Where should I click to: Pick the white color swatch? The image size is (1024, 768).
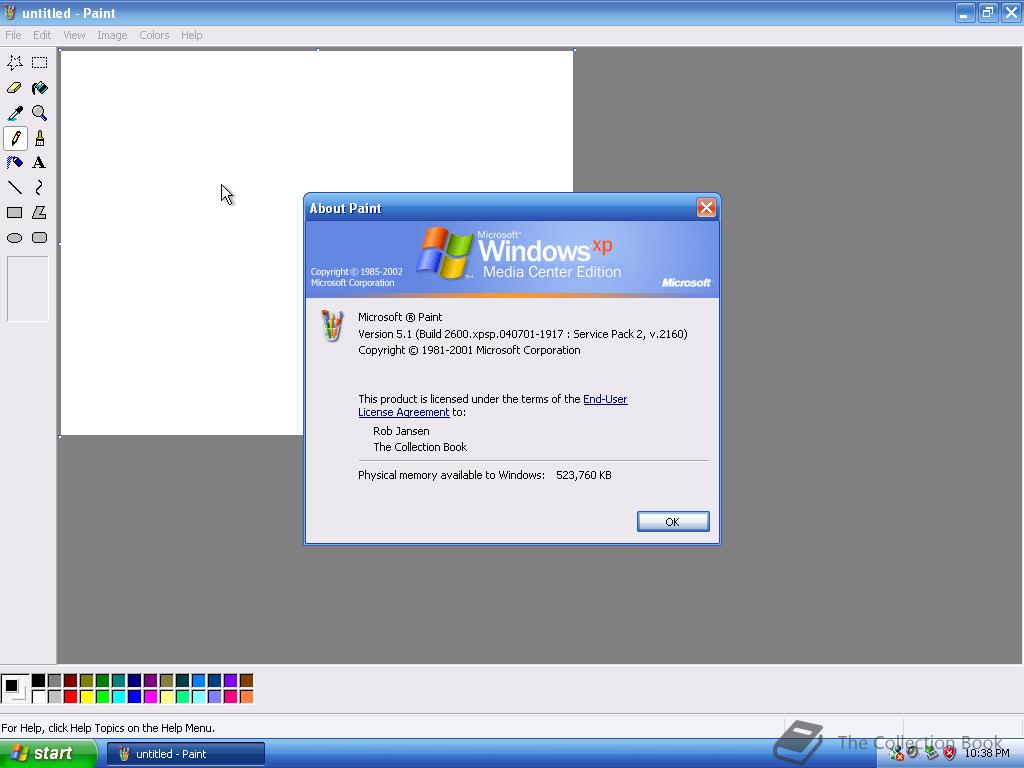39,697
